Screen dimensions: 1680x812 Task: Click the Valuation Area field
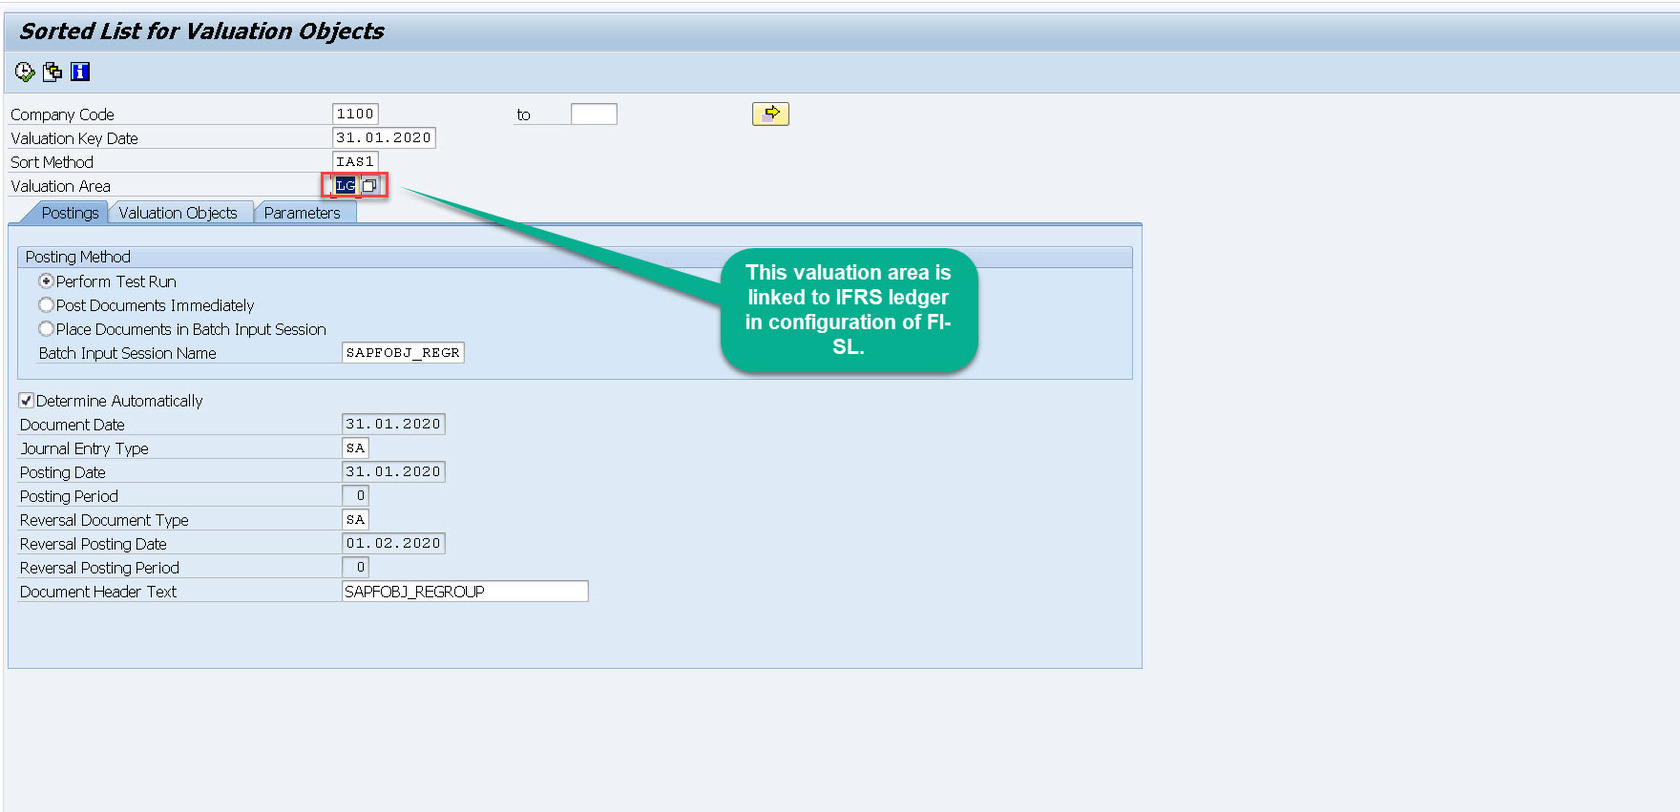pyautogui.click(x=346, y=186)
